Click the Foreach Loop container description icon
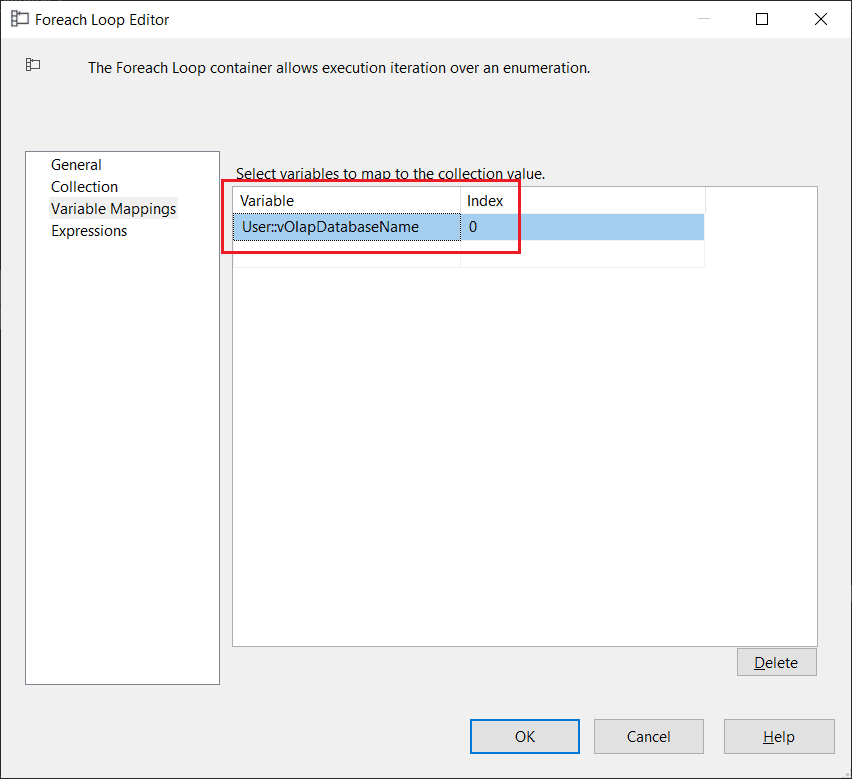 click(x=33, y=65)
